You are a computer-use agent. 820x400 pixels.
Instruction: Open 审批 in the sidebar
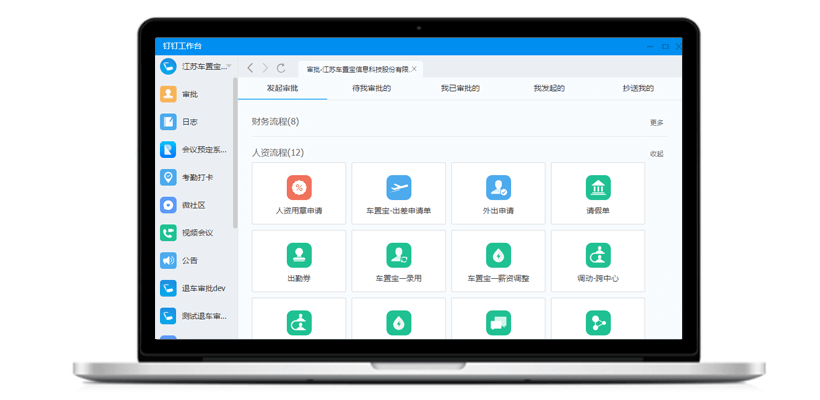[188, 94]
